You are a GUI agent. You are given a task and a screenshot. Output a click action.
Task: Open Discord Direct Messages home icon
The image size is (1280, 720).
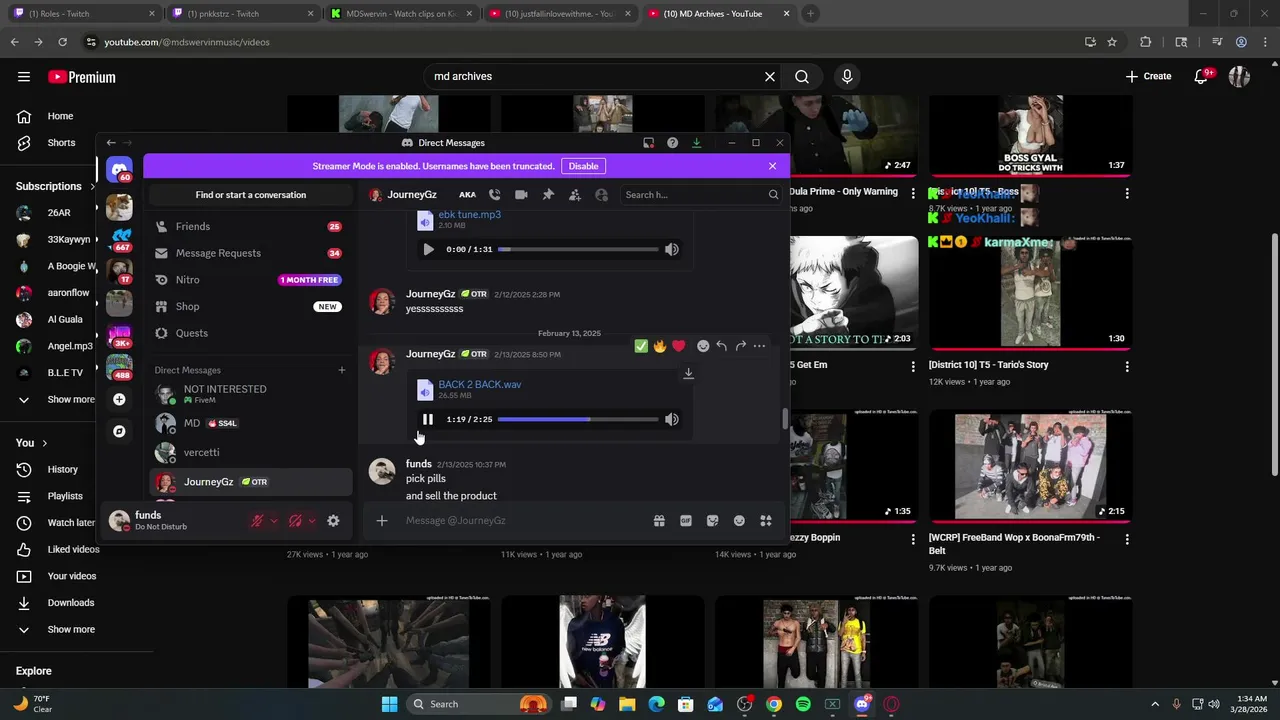(119, 171)
